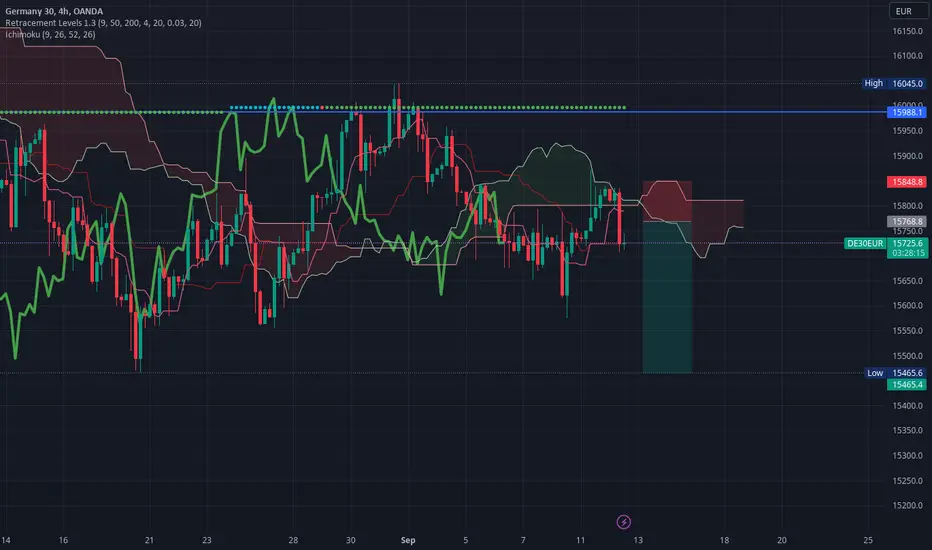Click the 15200.0 price scale label
932x550 pixels.
click(908, 505)
